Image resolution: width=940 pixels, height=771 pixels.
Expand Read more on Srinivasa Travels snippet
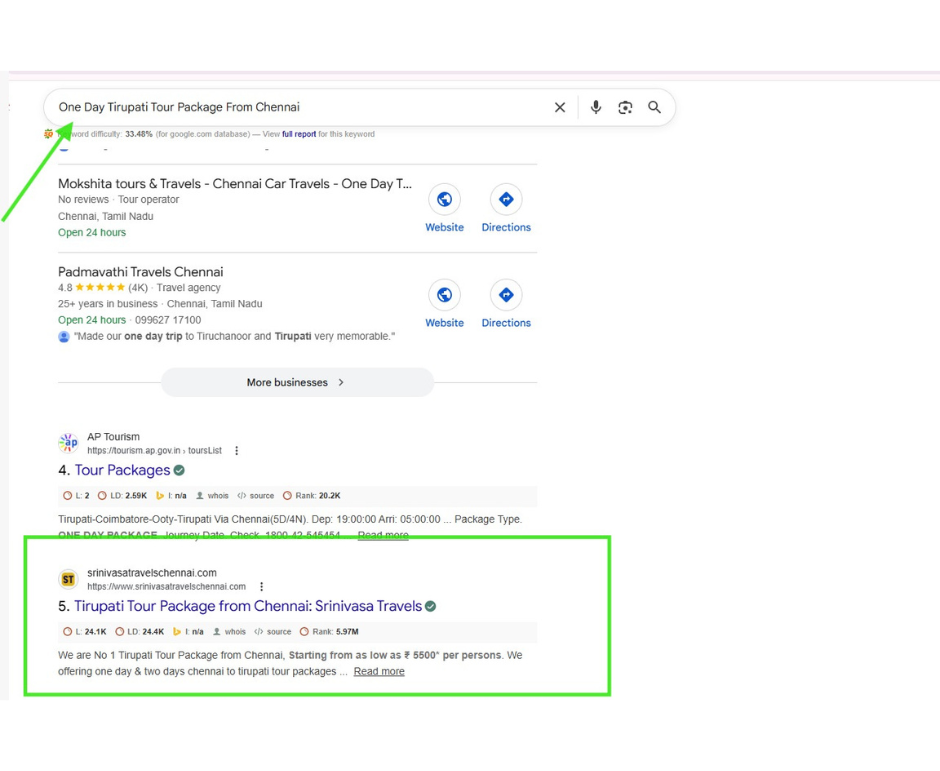(x=379, y=671)
